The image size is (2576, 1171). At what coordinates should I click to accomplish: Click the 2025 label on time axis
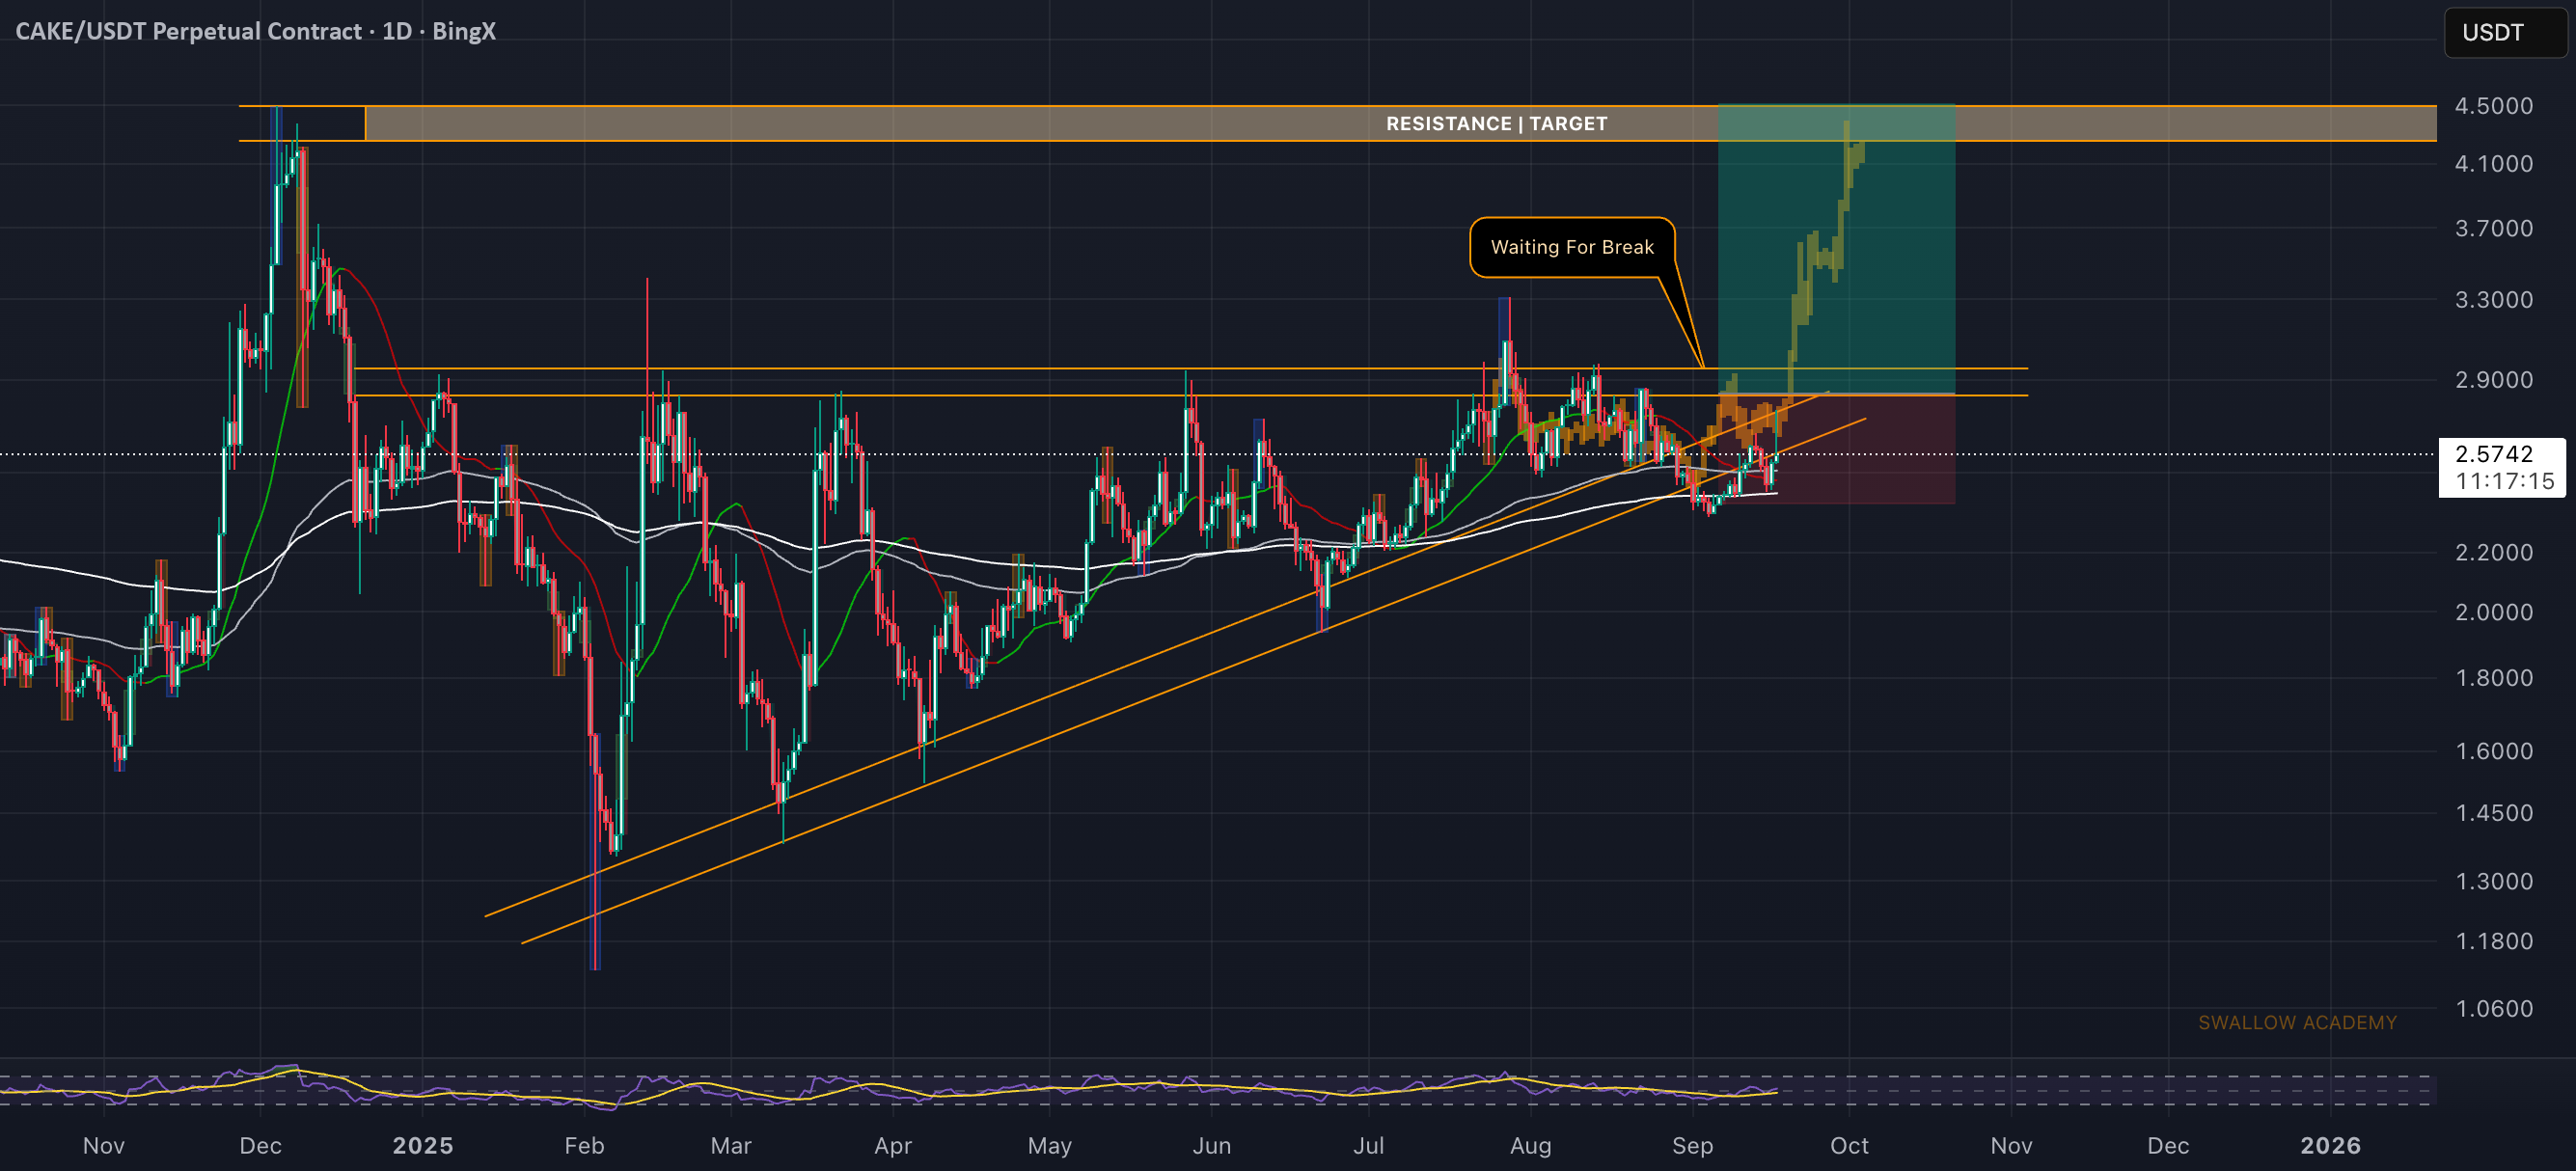422,1145
